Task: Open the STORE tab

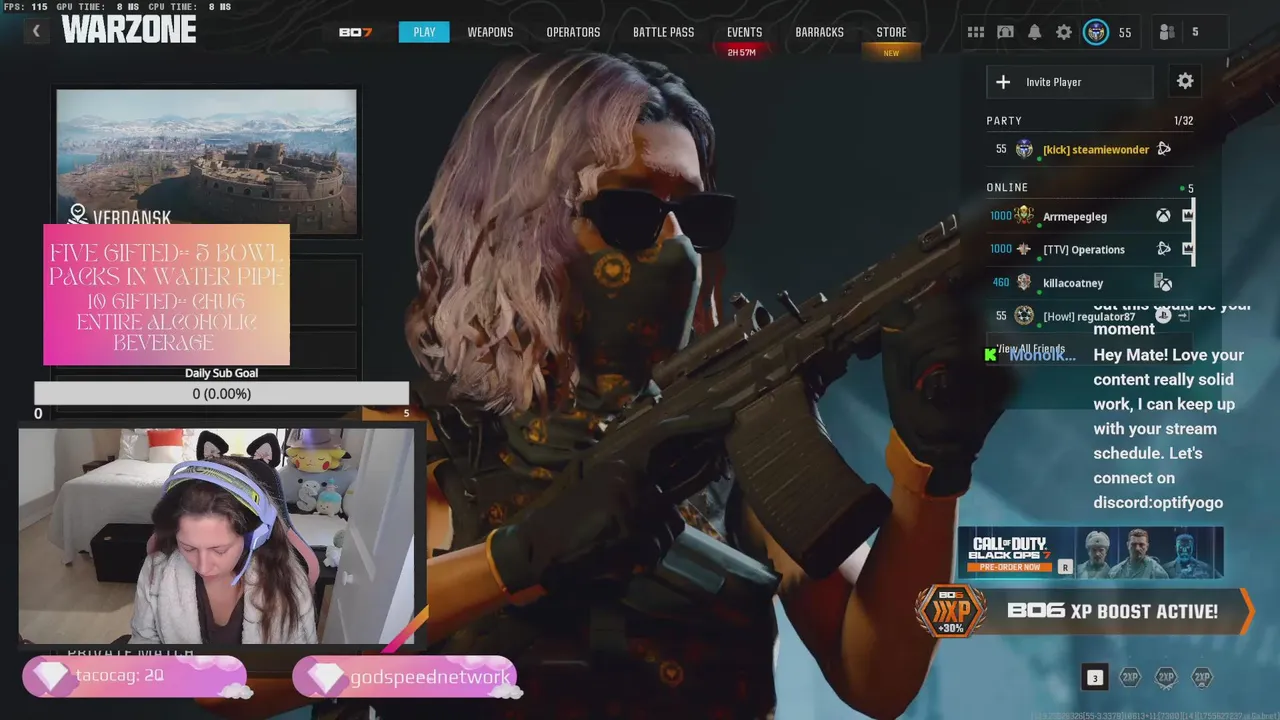Action: pyautogui.click(x=891, y=32)
